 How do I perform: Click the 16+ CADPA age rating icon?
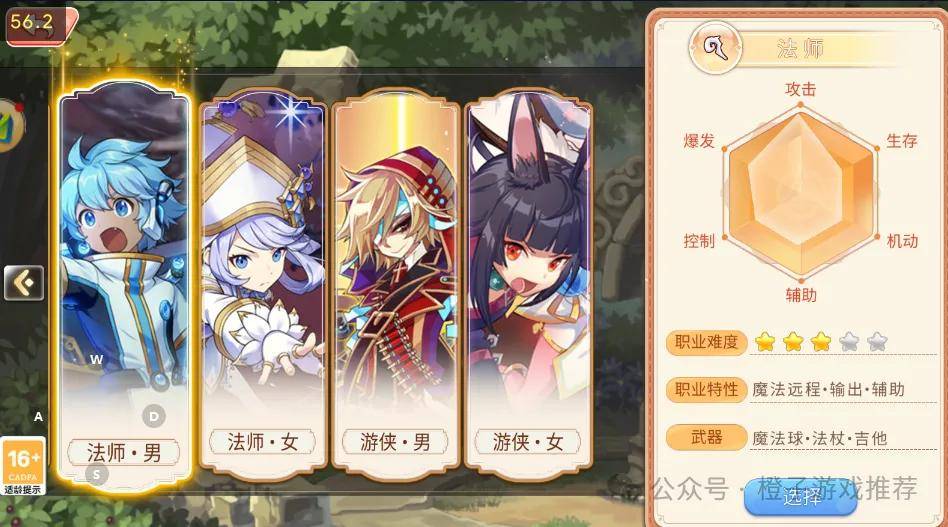point(22,466)
